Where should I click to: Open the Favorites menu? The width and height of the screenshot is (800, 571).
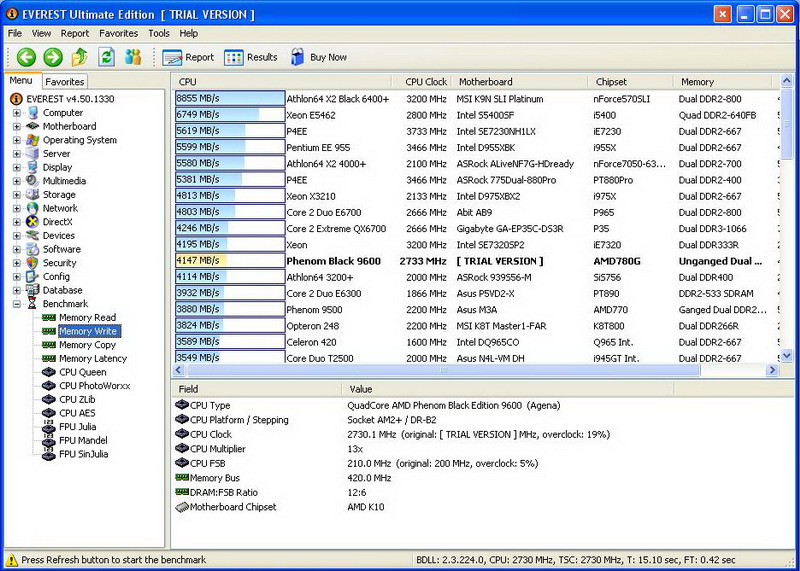(x=118, y=33)
